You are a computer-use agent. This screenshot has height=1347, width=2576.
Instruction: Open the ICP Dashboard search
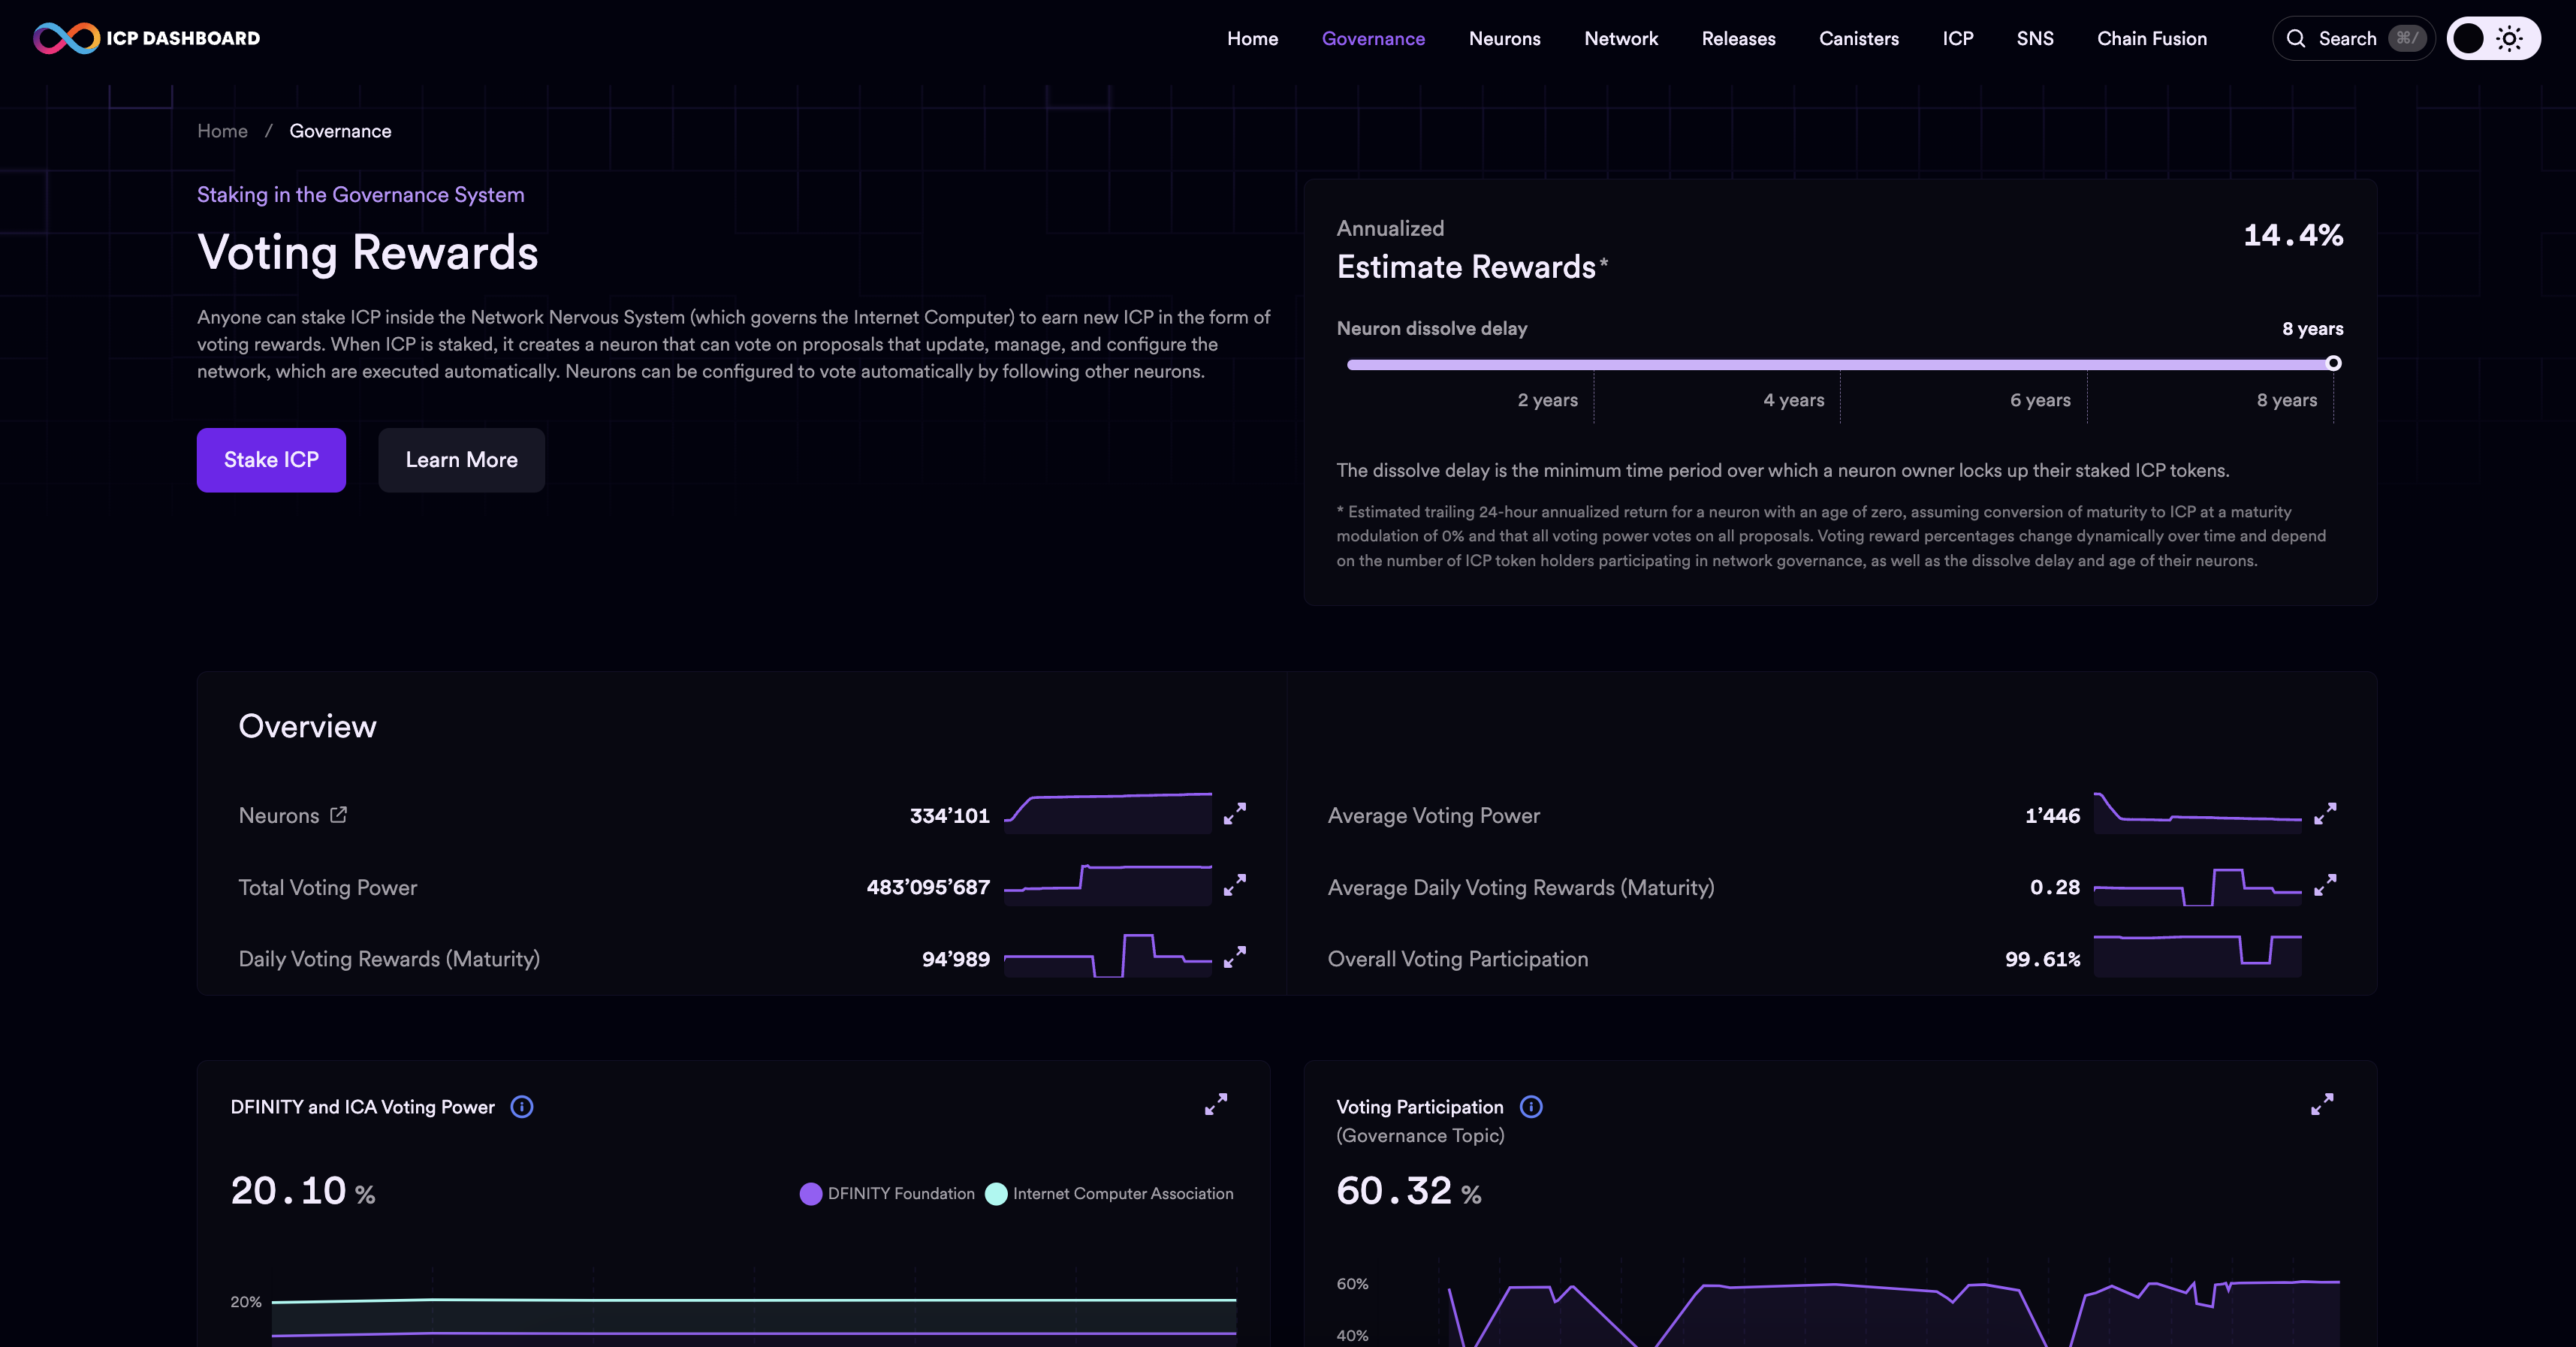[x=2351, y=38]
